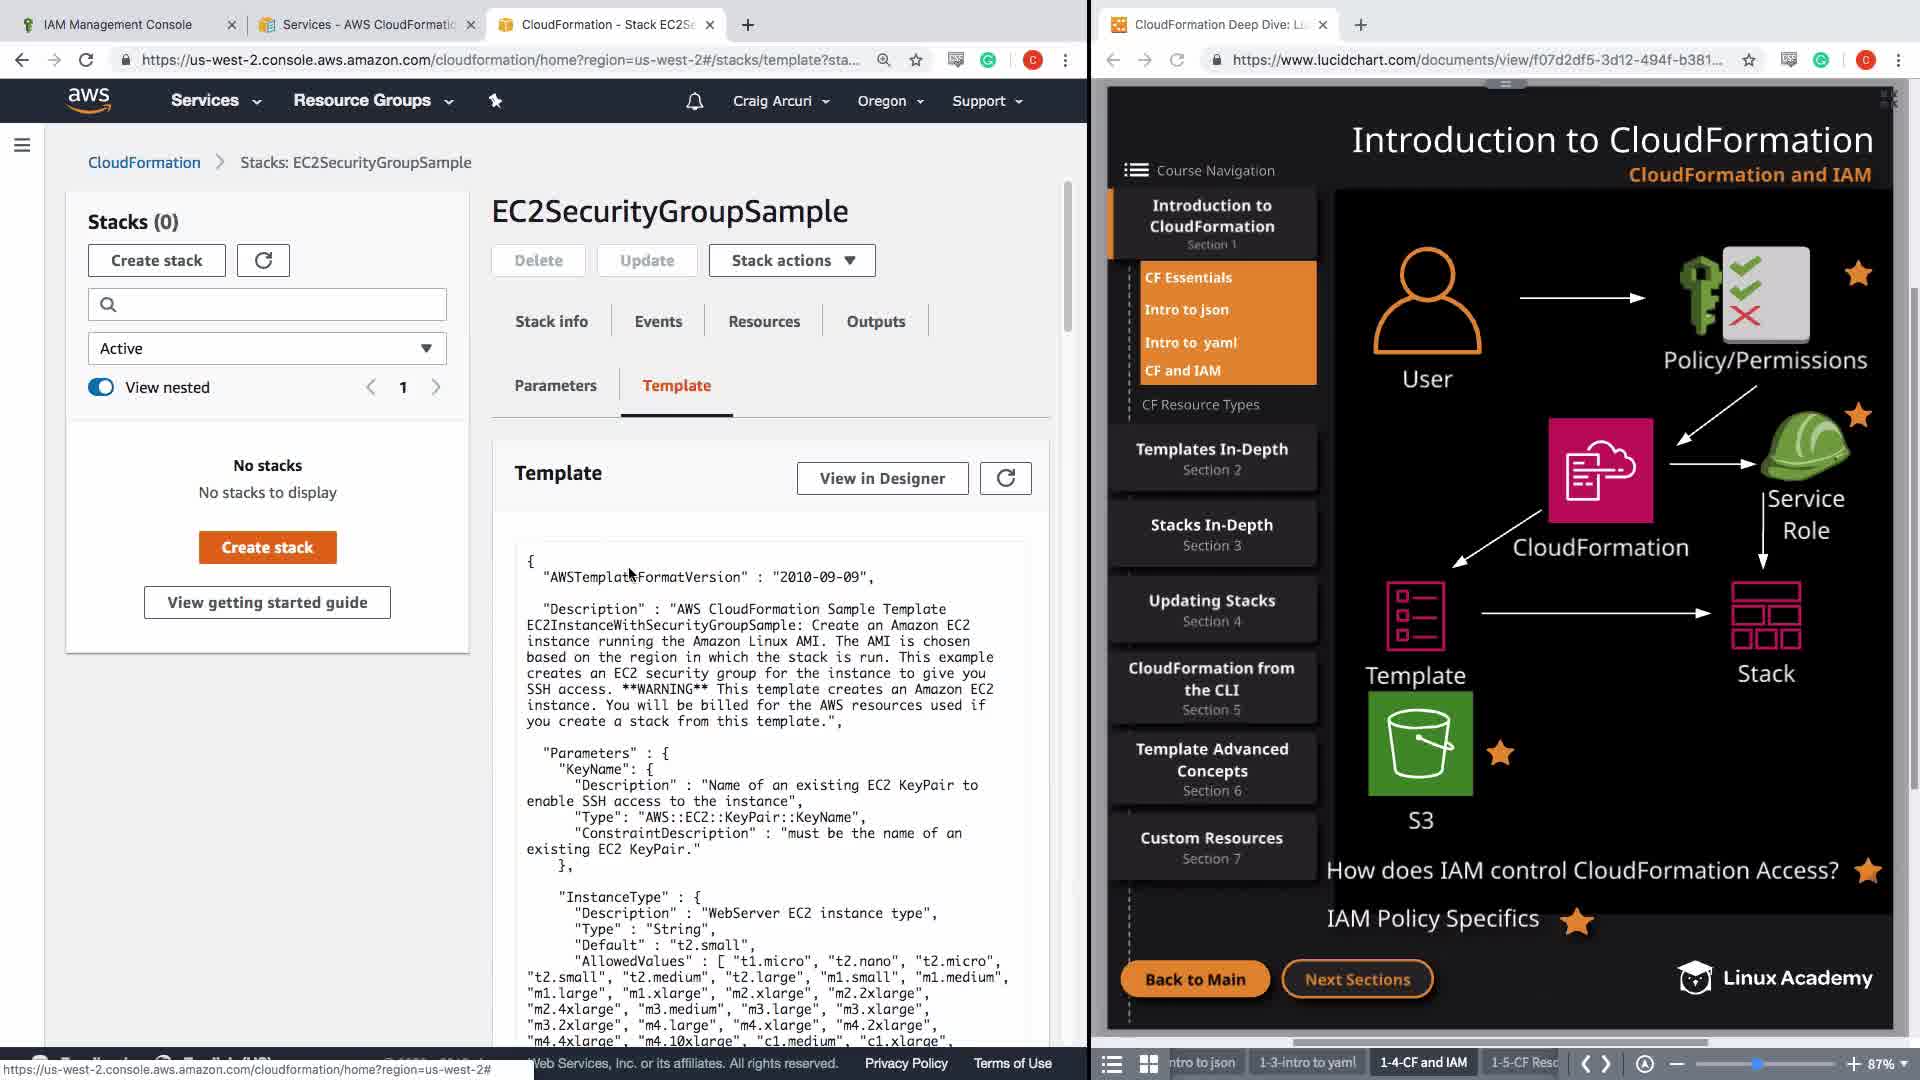
Task: Refresh the template view
Action: pyautogui.click(x=1005, y=478)
